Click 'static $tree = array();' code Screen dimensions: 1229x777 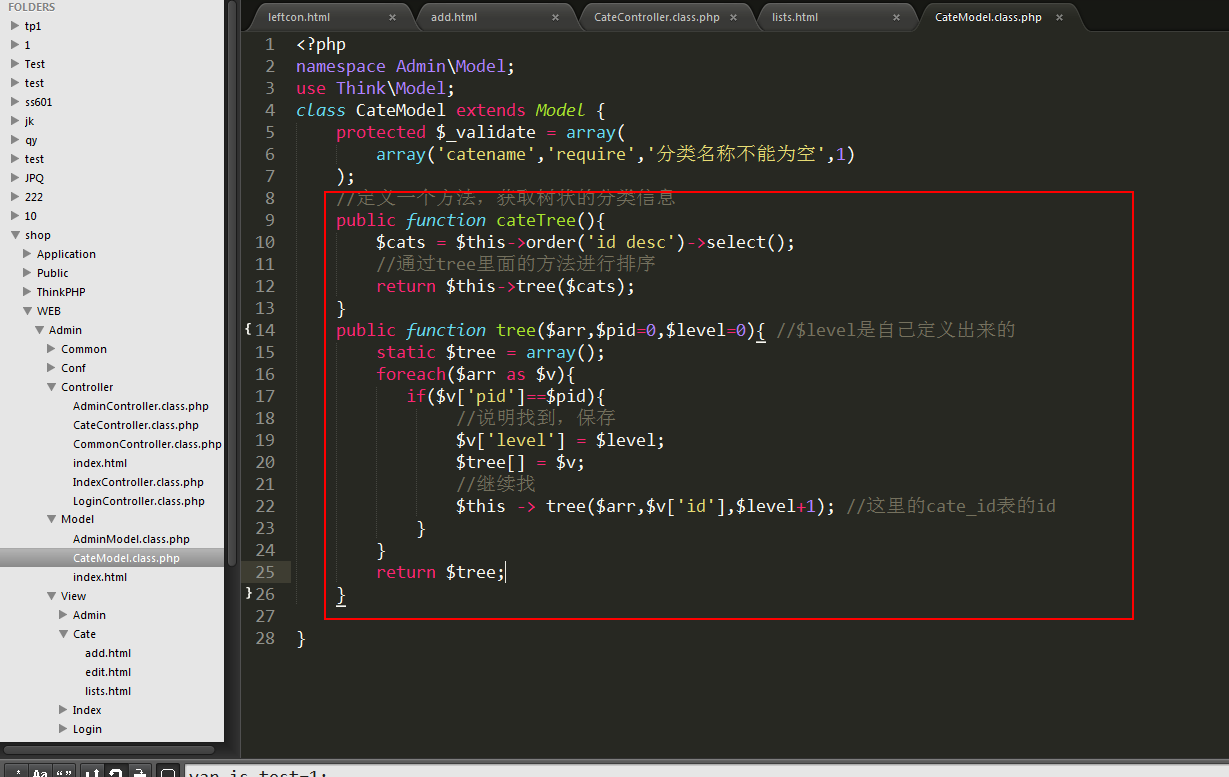(490, 352)
